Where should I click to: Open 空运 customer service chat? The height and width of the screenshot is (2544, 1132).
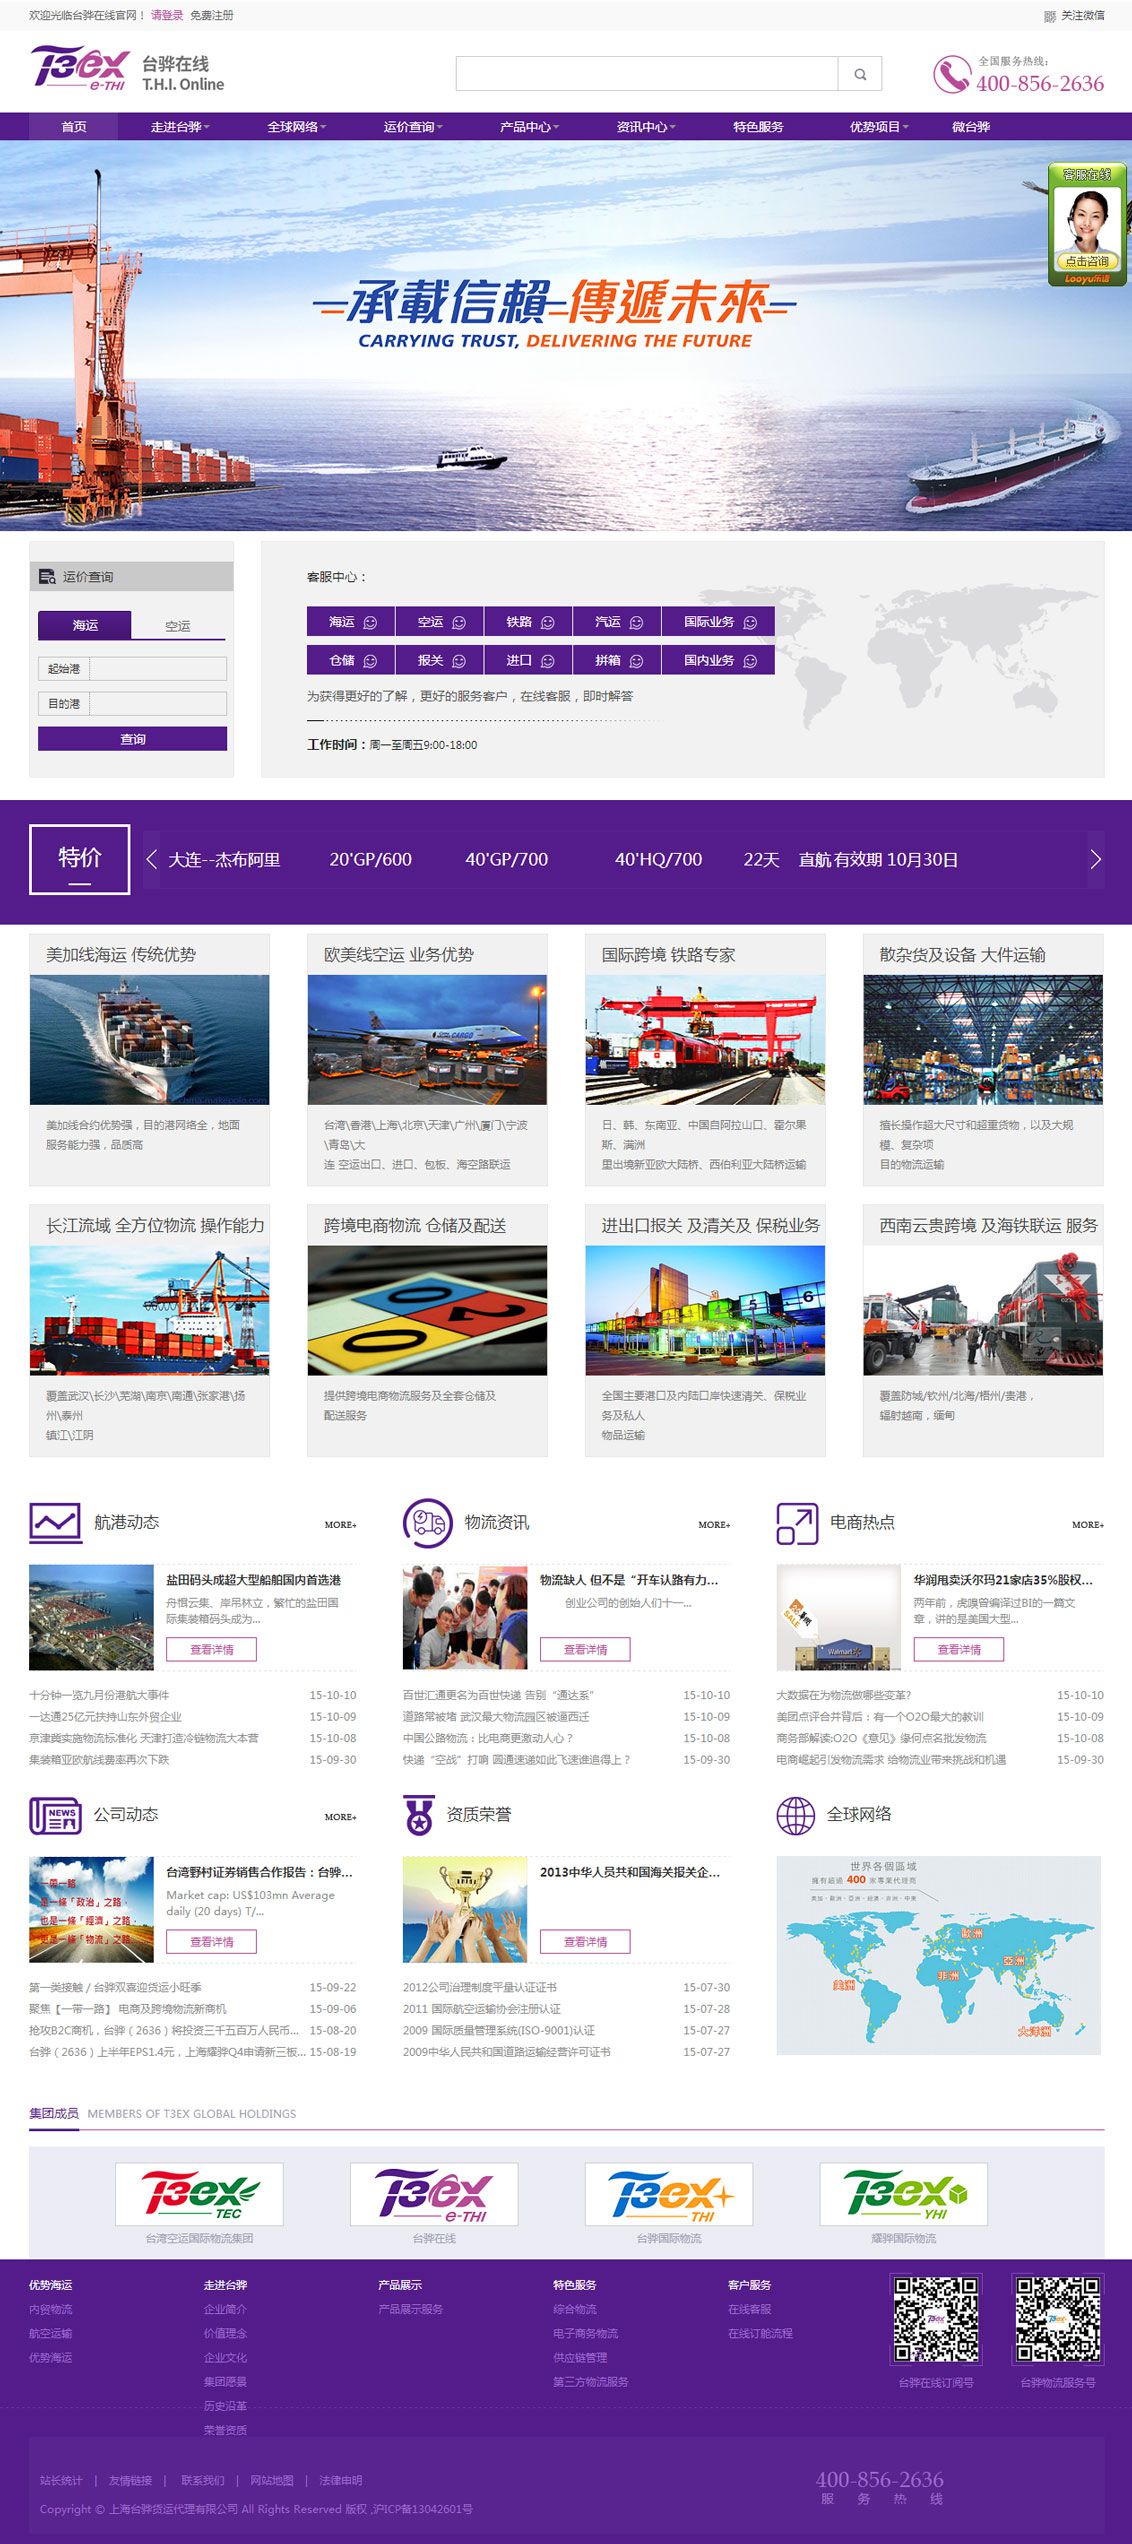click(440, 622)
